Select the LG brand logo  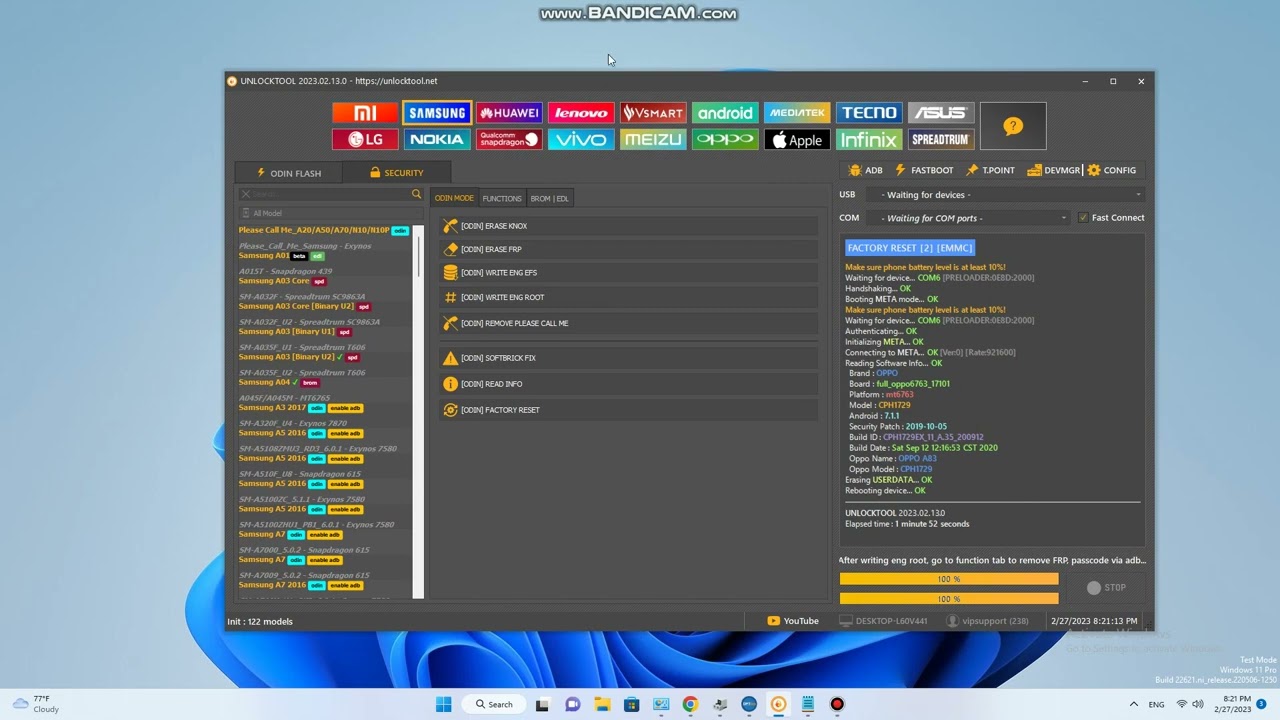point(365,140)
